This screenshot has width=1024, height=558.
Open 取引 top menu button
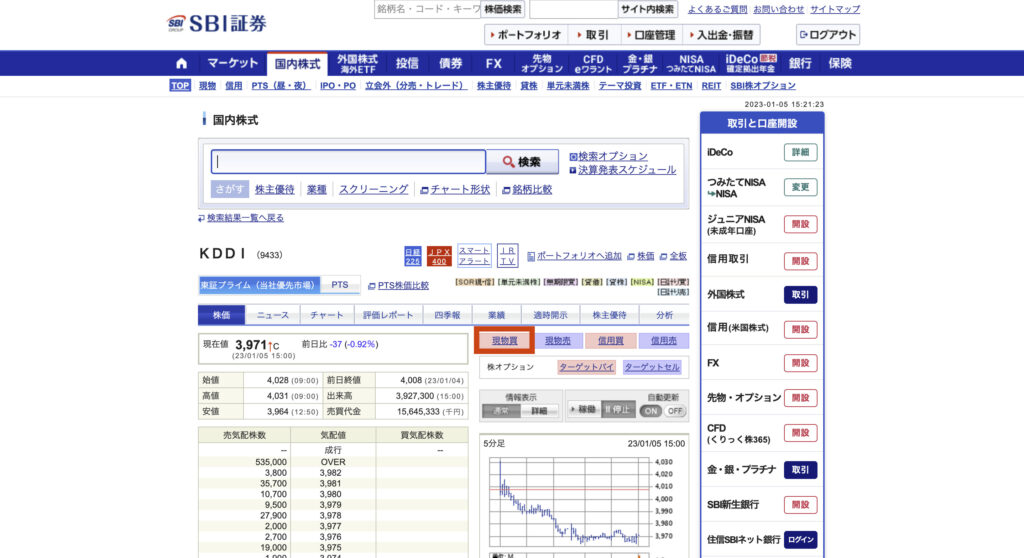point(594,35)
